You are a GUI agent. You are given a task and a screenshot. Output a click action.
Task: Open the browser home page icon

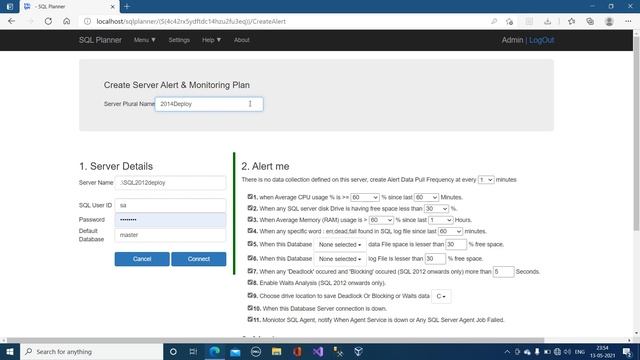(67, 21)
